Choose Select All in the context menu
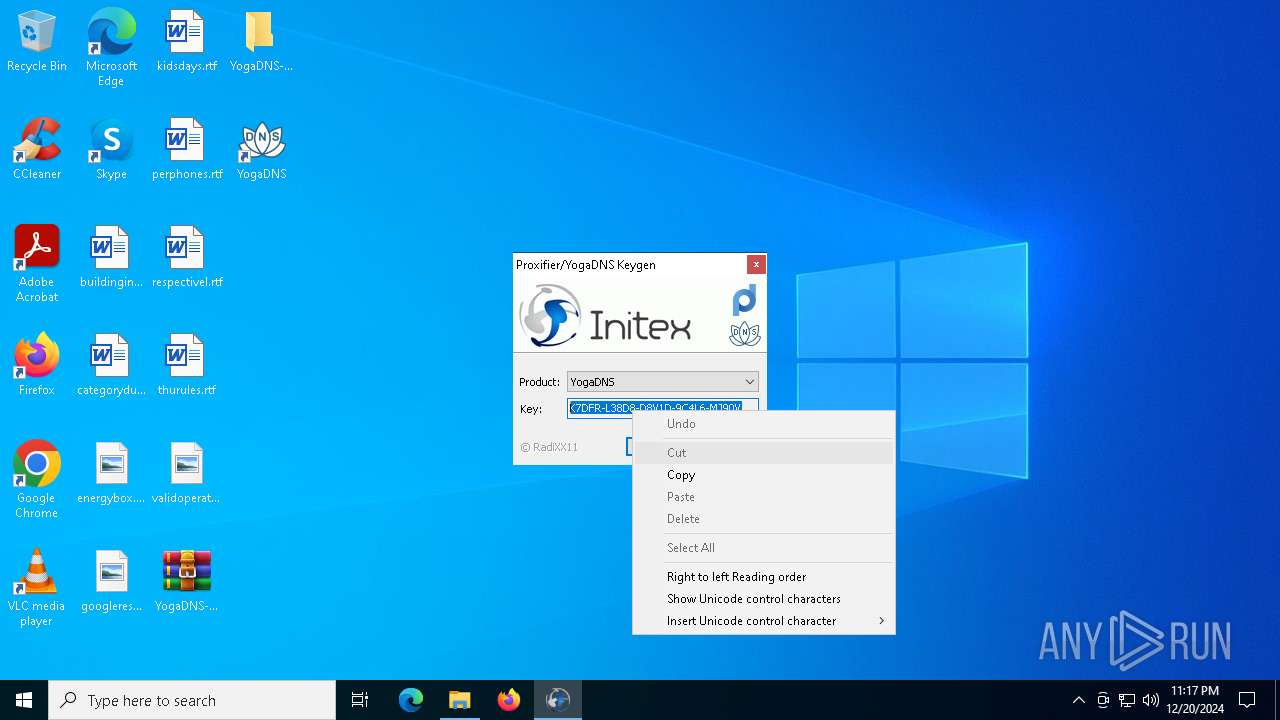This screenshot has width=1280, height=720. point(764,548)
